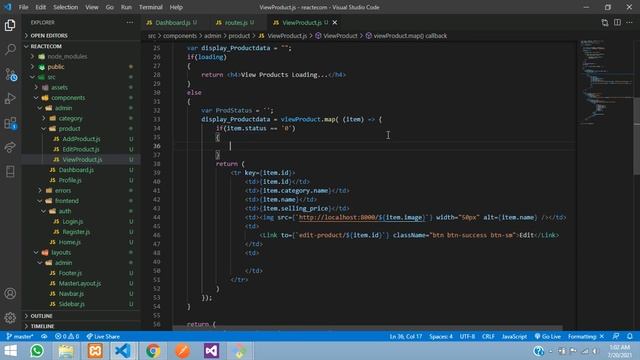Open the Terminal menu

[151, 7]
